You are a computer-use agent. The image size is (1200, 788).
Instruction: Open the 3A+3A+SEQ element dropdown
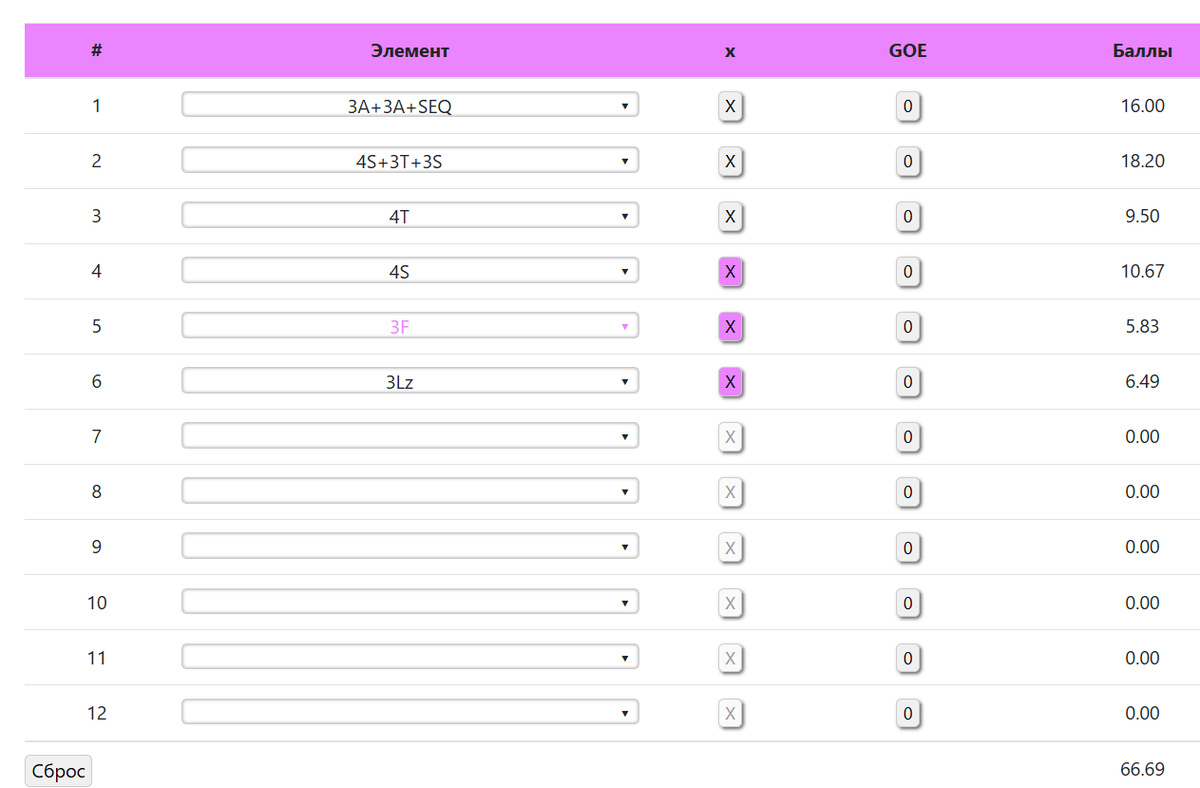pyautogui.click(x=410, y=105)
